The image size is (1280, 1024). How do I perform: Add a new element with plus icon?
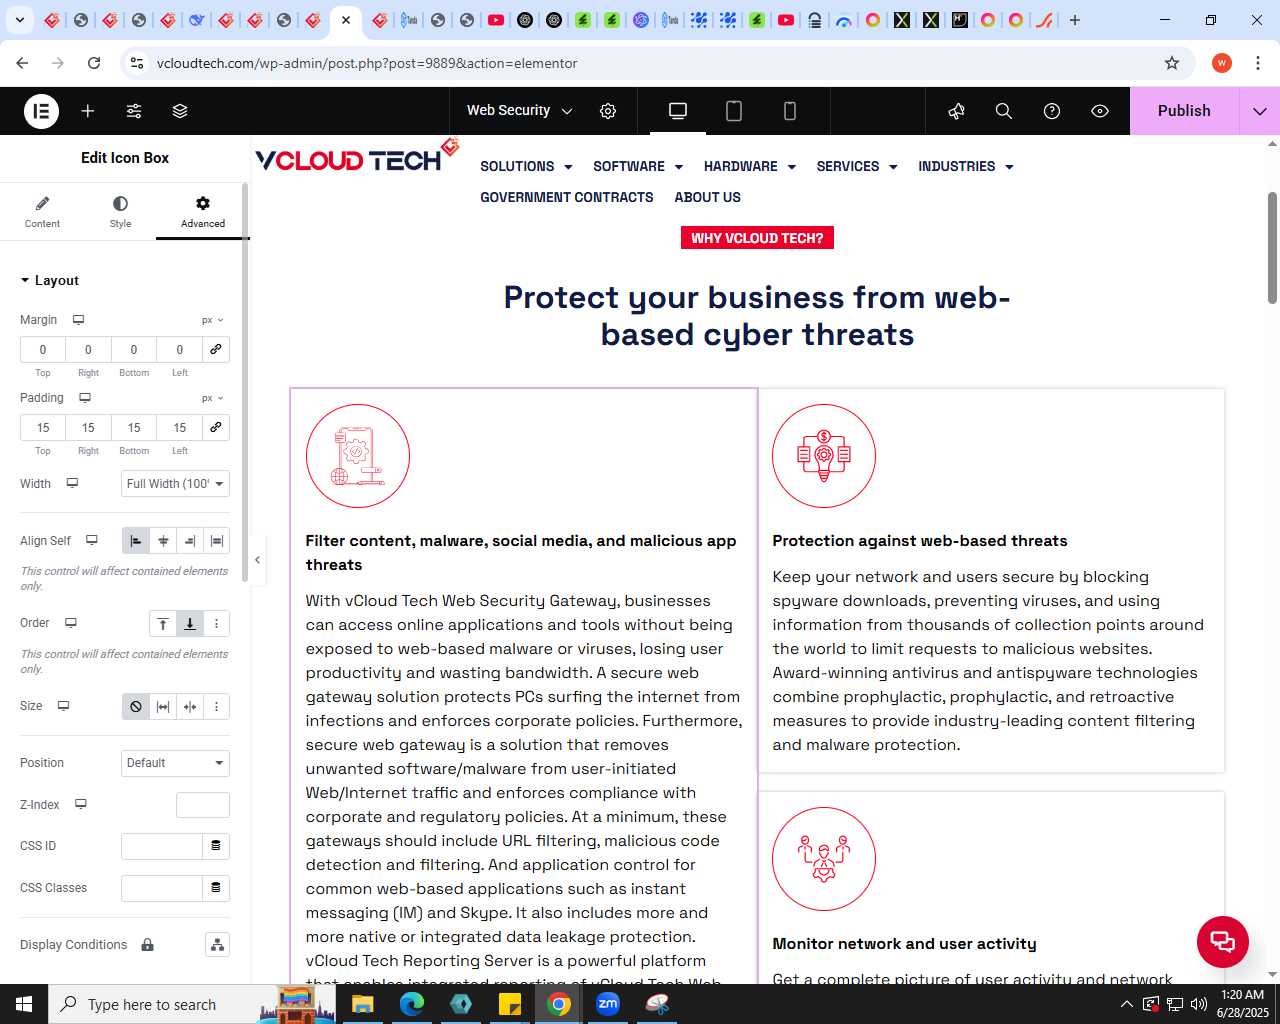coord(88,111)
